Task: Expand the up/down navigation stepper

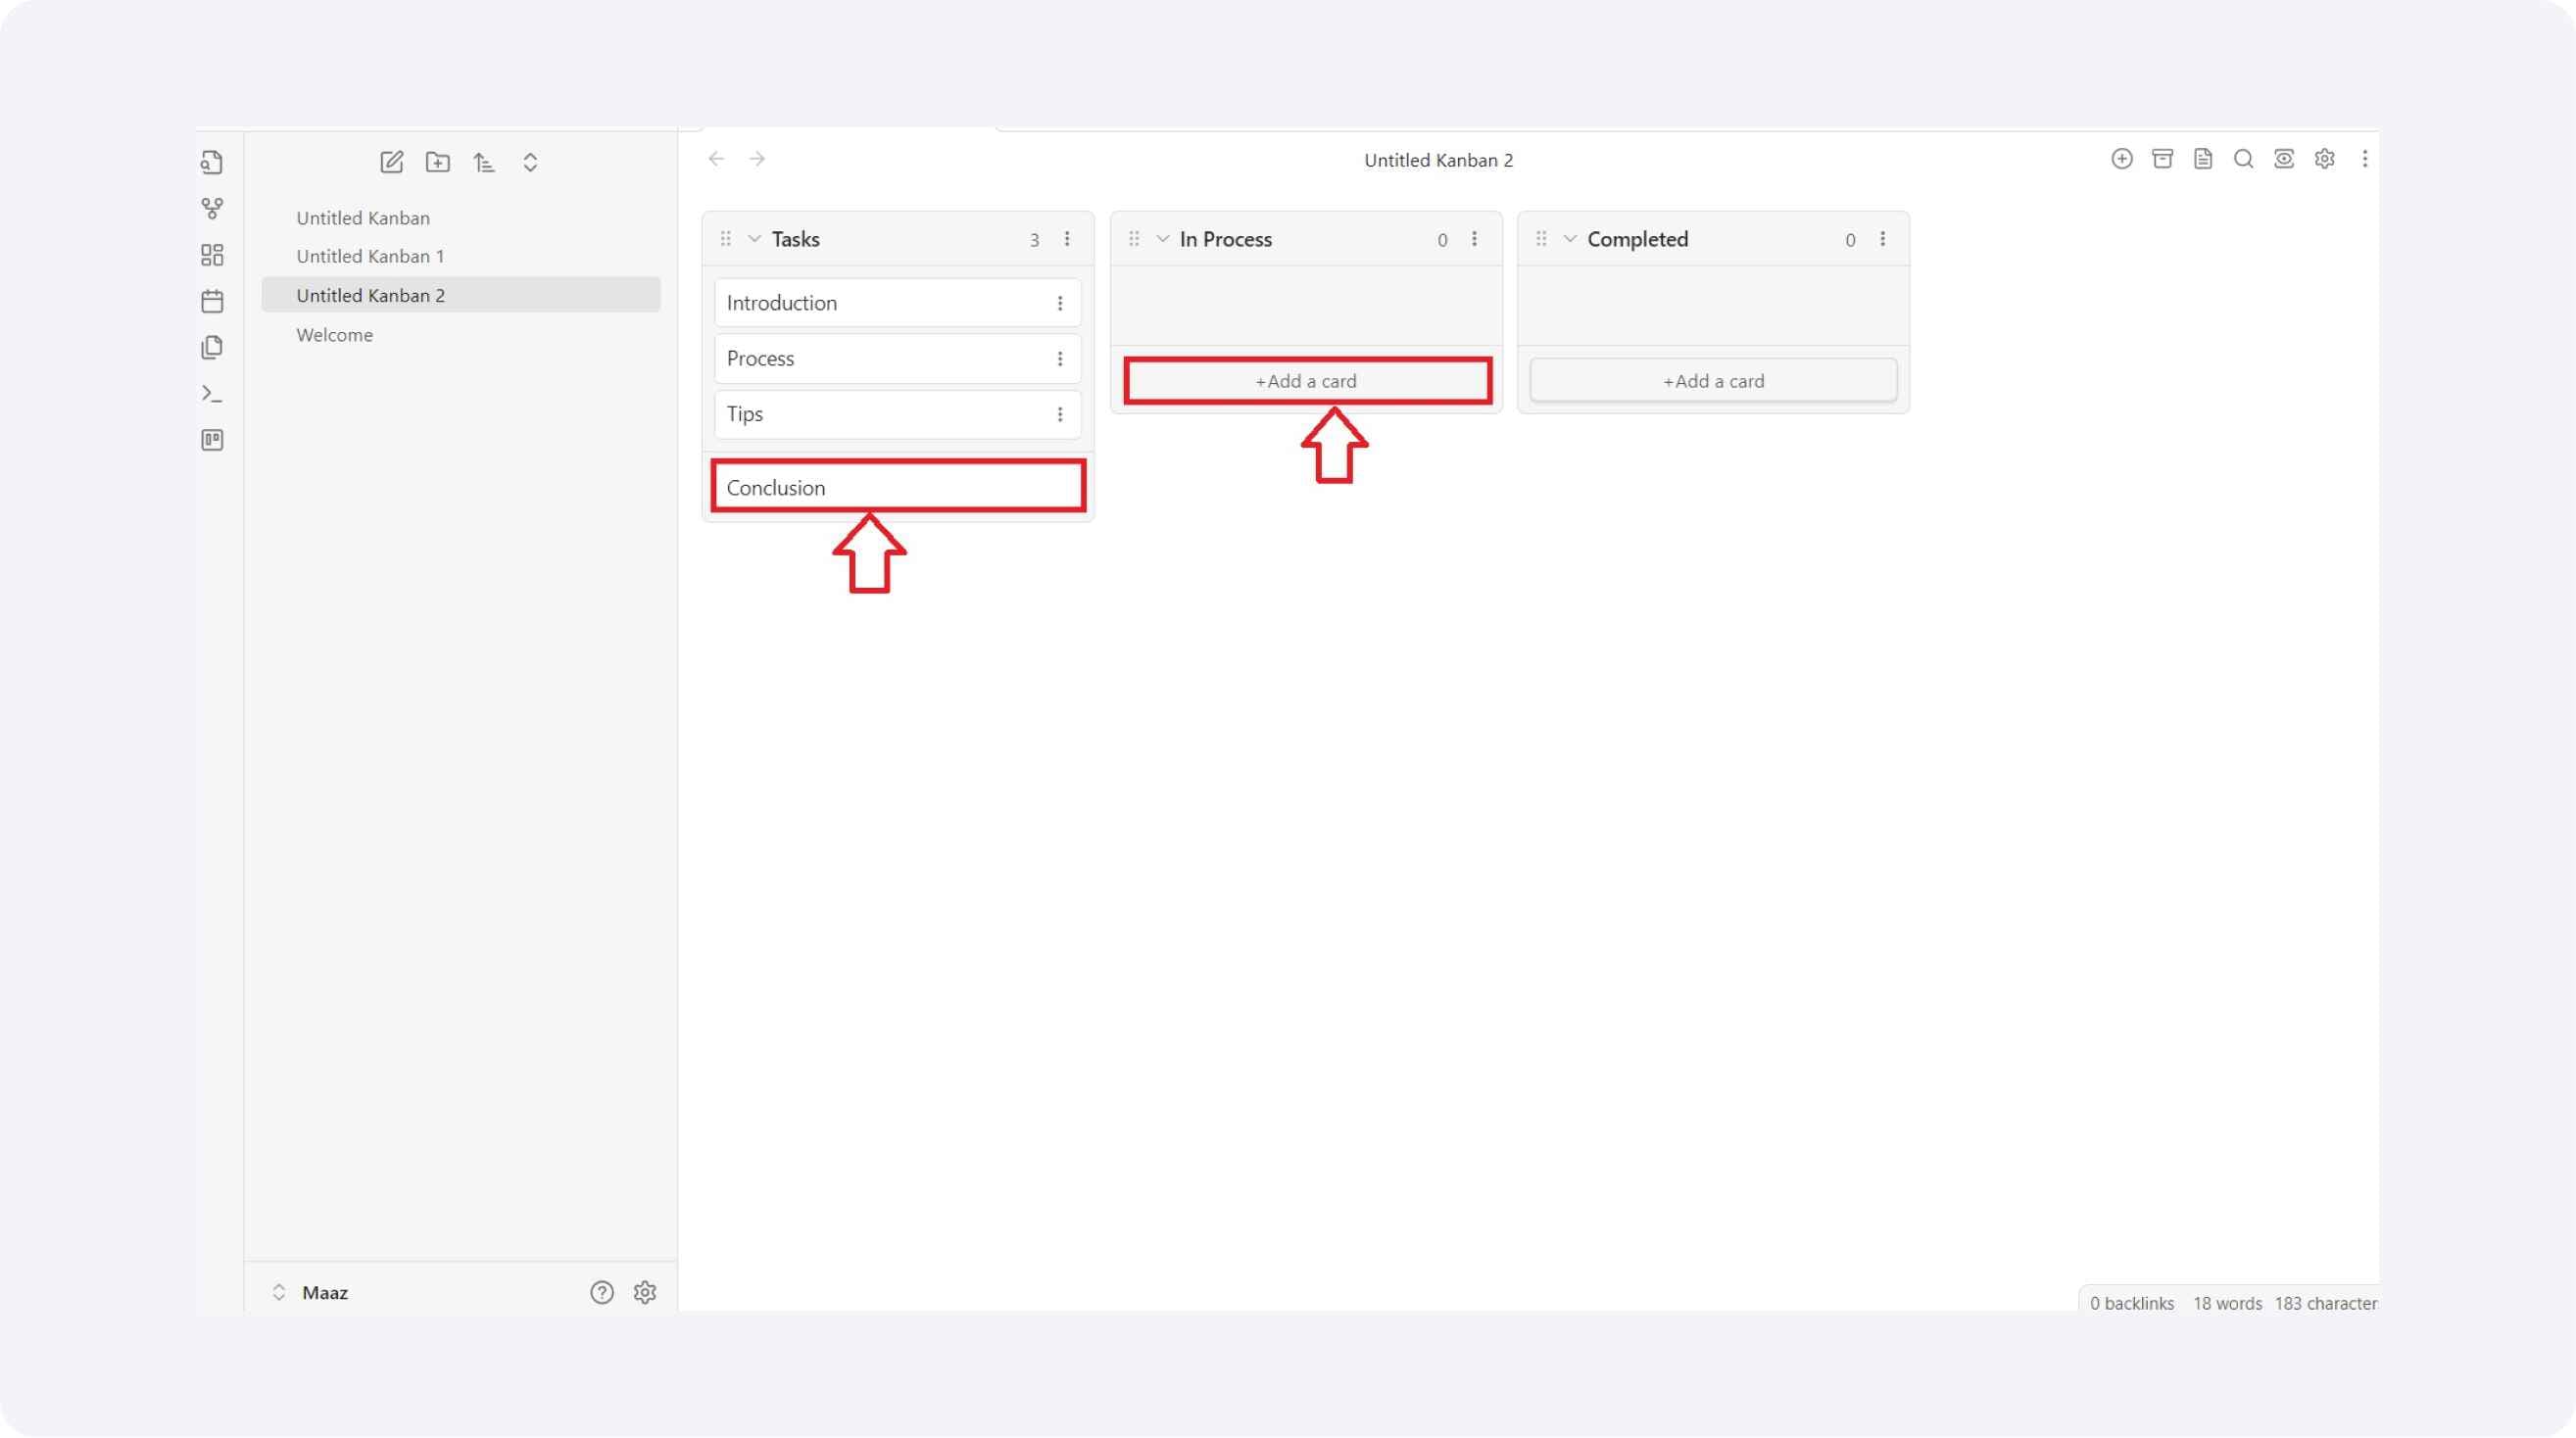Action: tap(529, 161)
